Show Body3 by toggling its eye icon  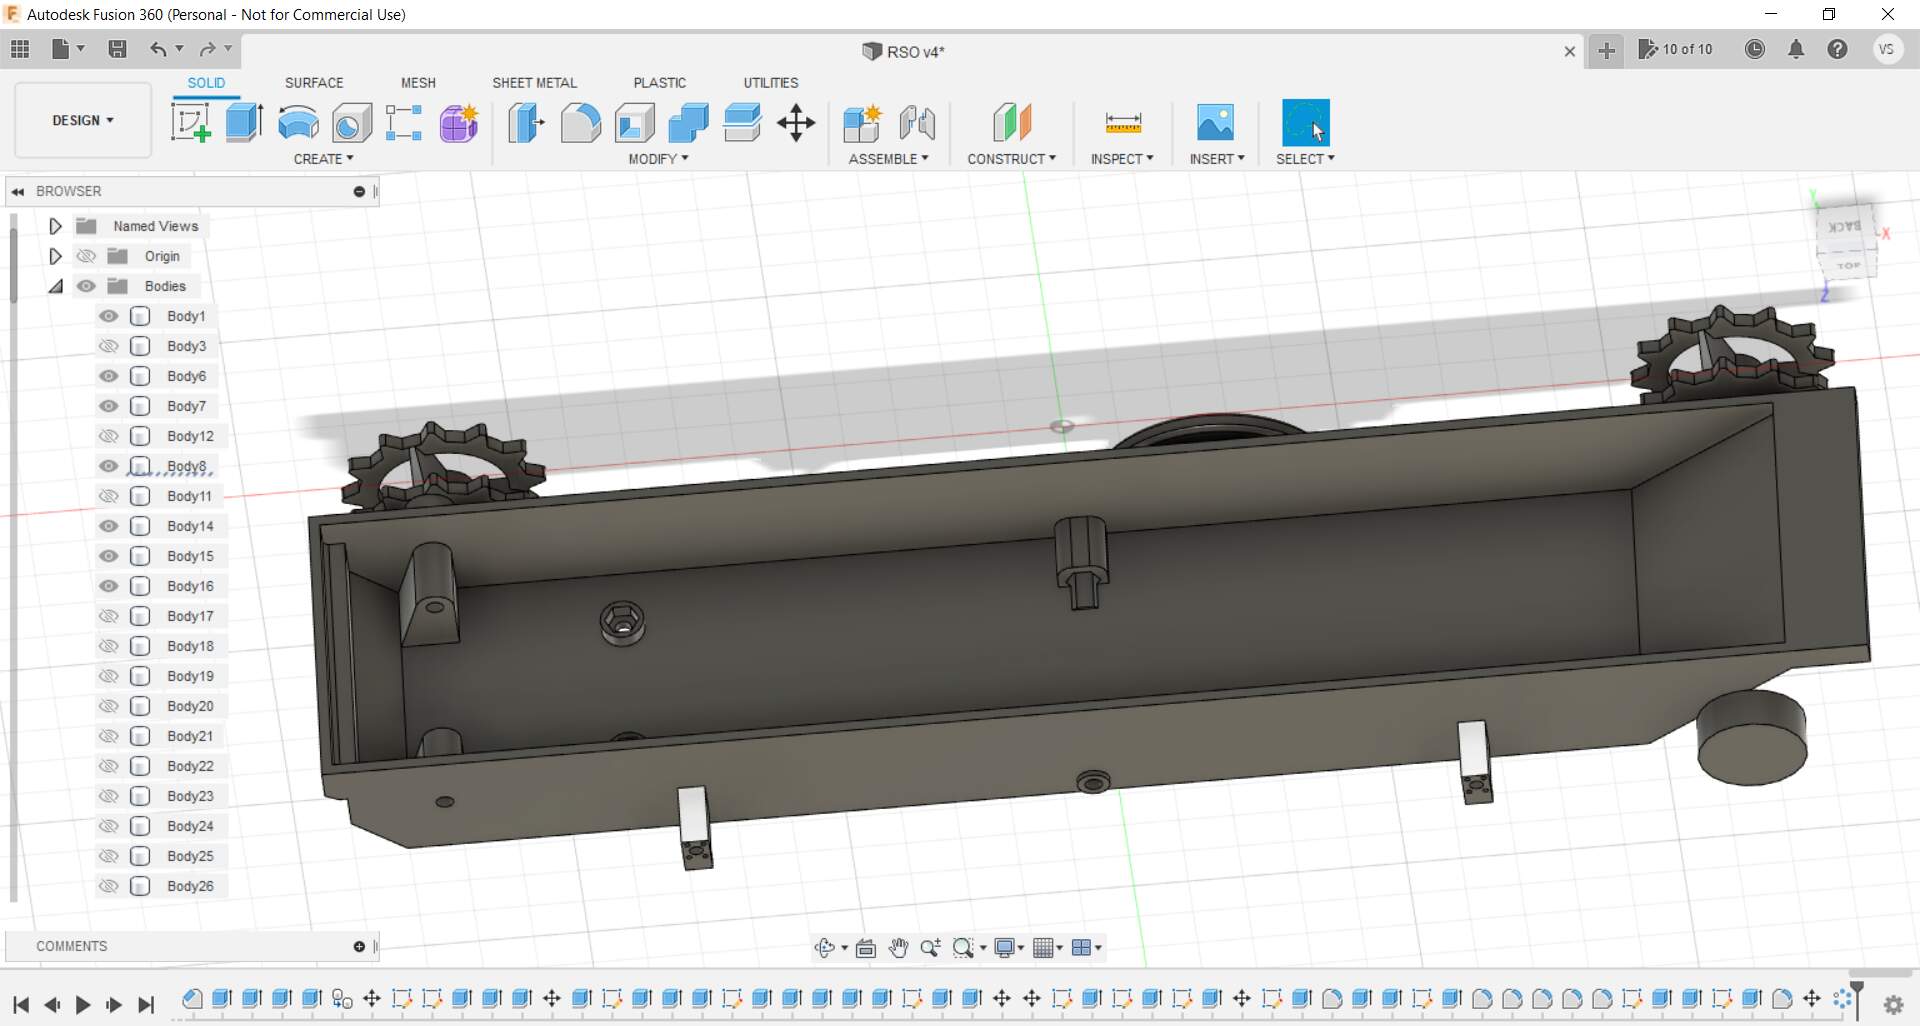pyautogui.click(x=109, y=346)
